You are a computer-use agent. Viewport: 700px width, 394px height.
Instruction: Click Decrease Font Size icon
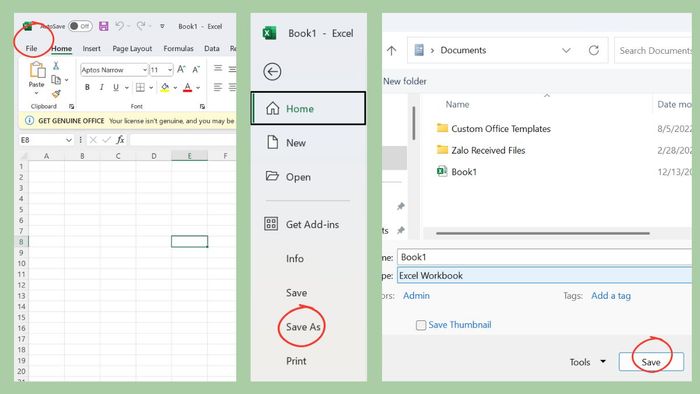[x=196, y=69]
